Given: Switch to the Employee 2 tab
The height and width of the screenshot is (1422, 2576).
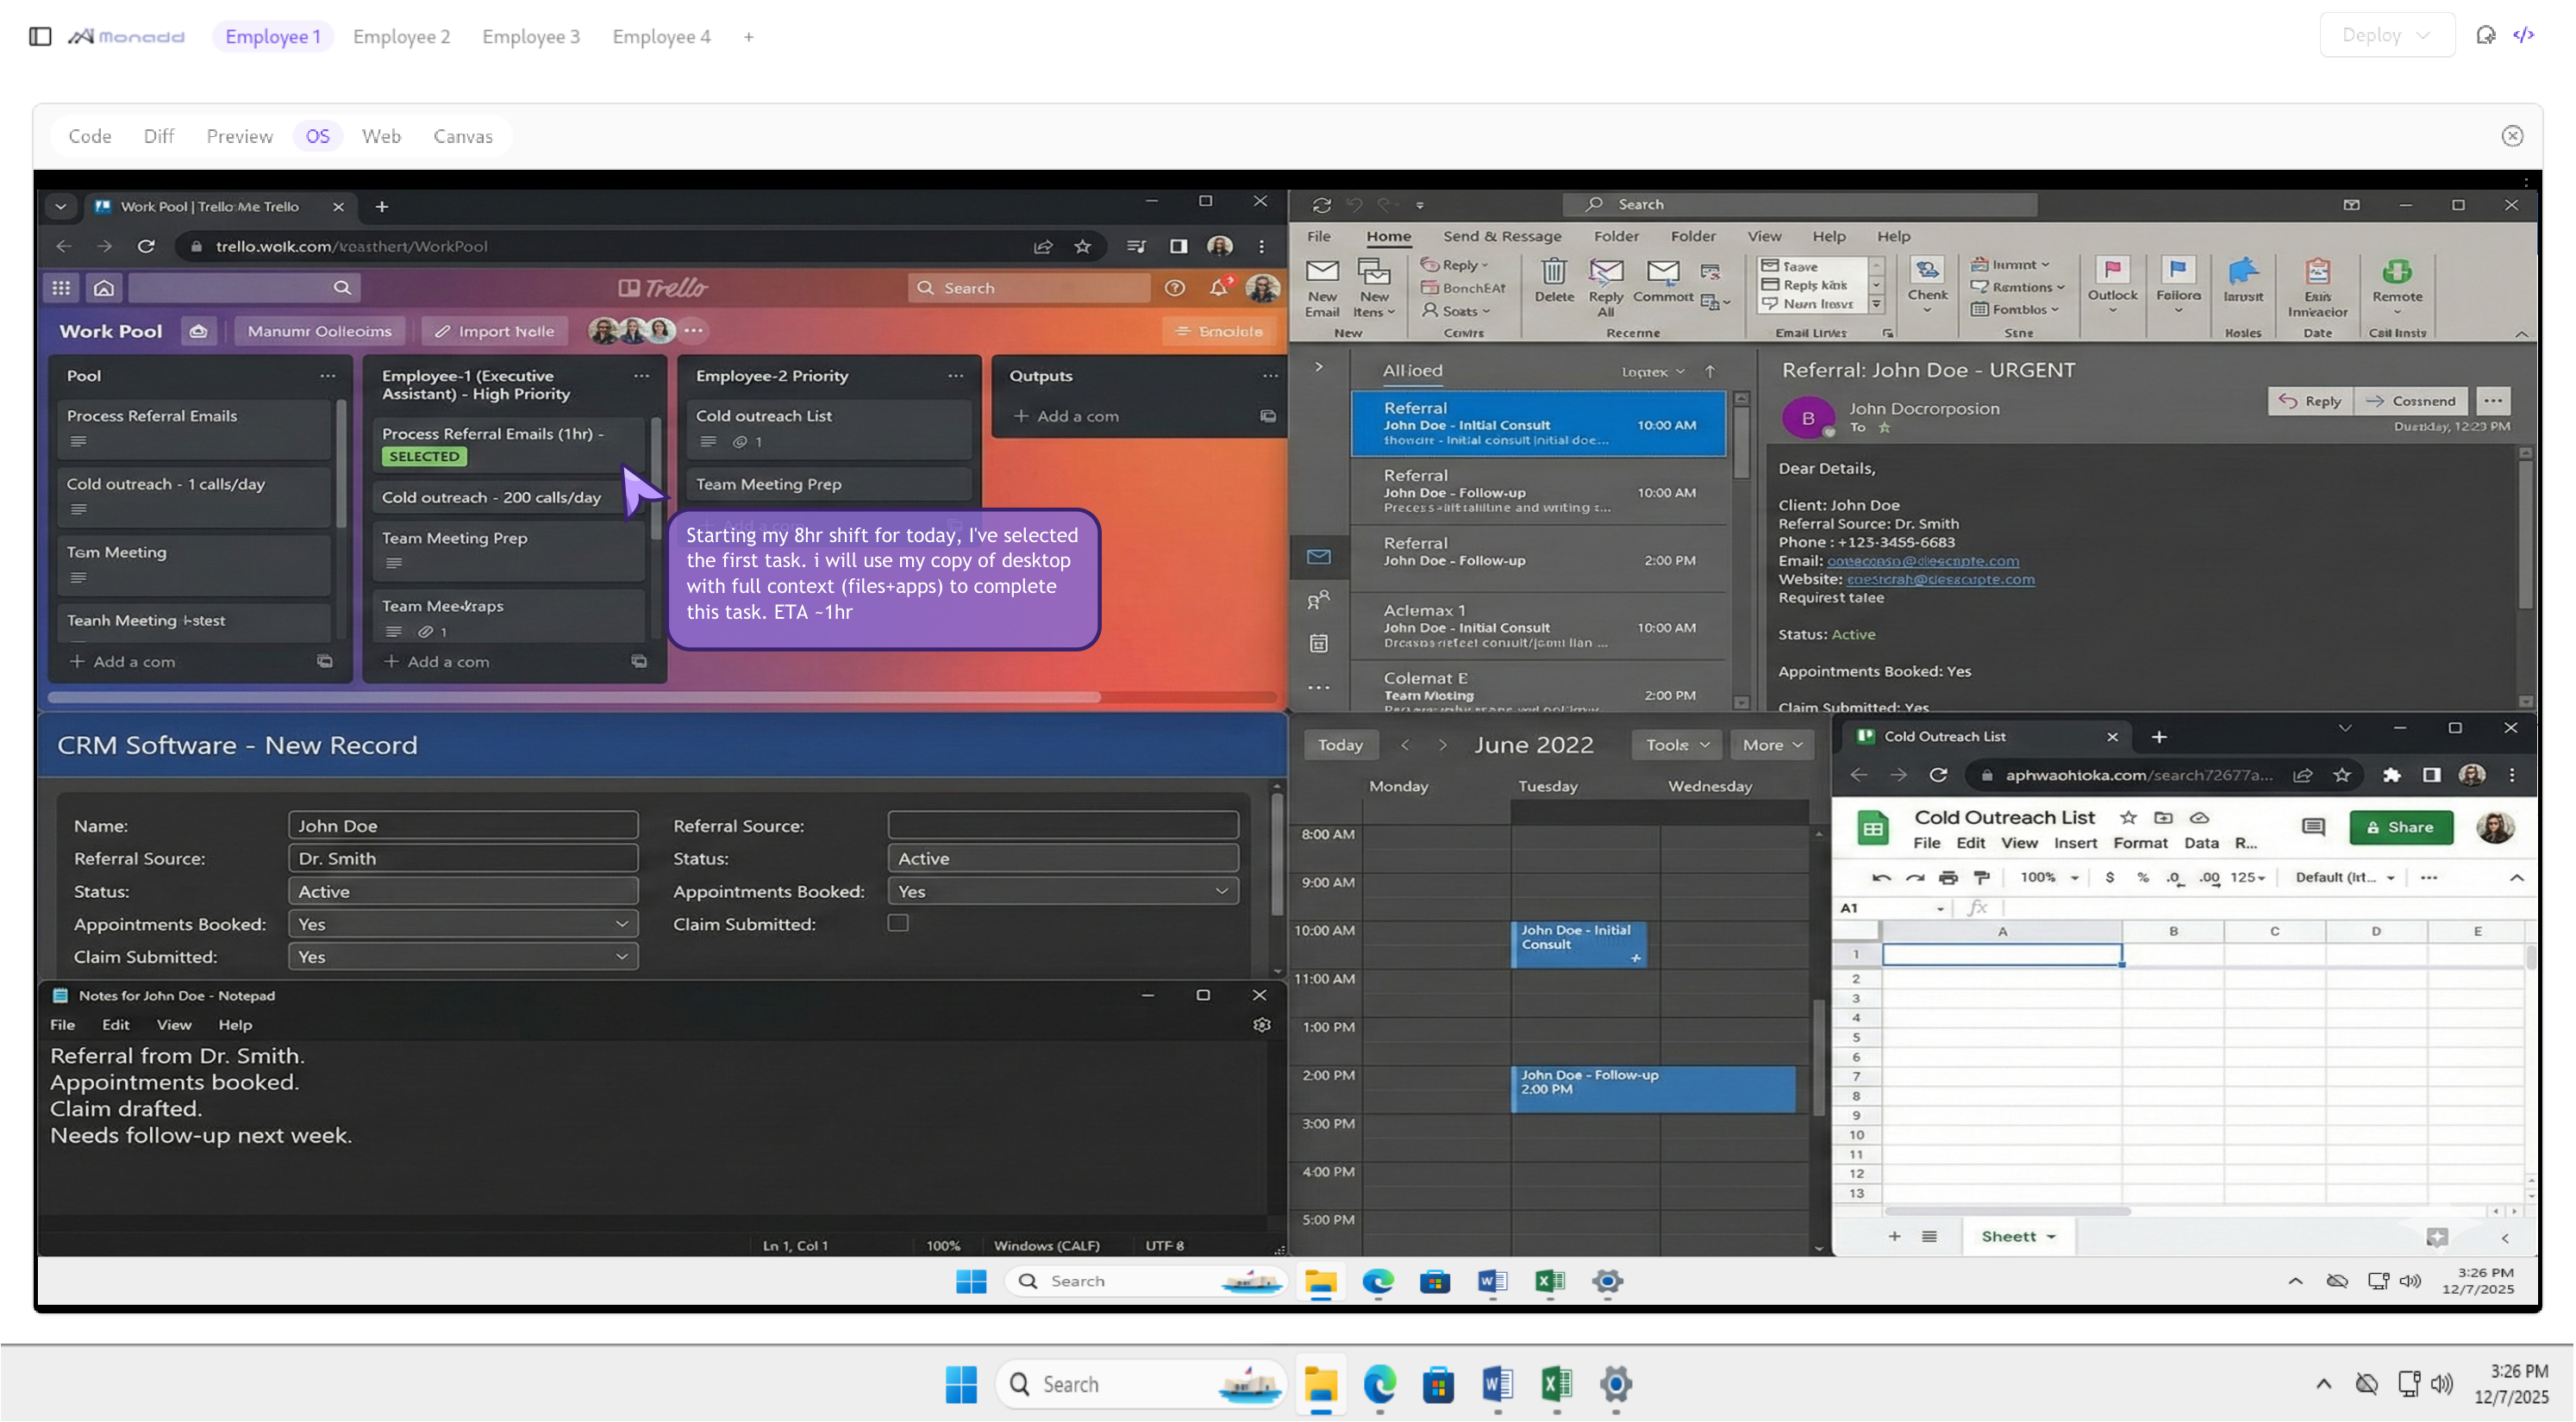Looking at the screenshot, I should pyautogui.click(x=401, y=36).
